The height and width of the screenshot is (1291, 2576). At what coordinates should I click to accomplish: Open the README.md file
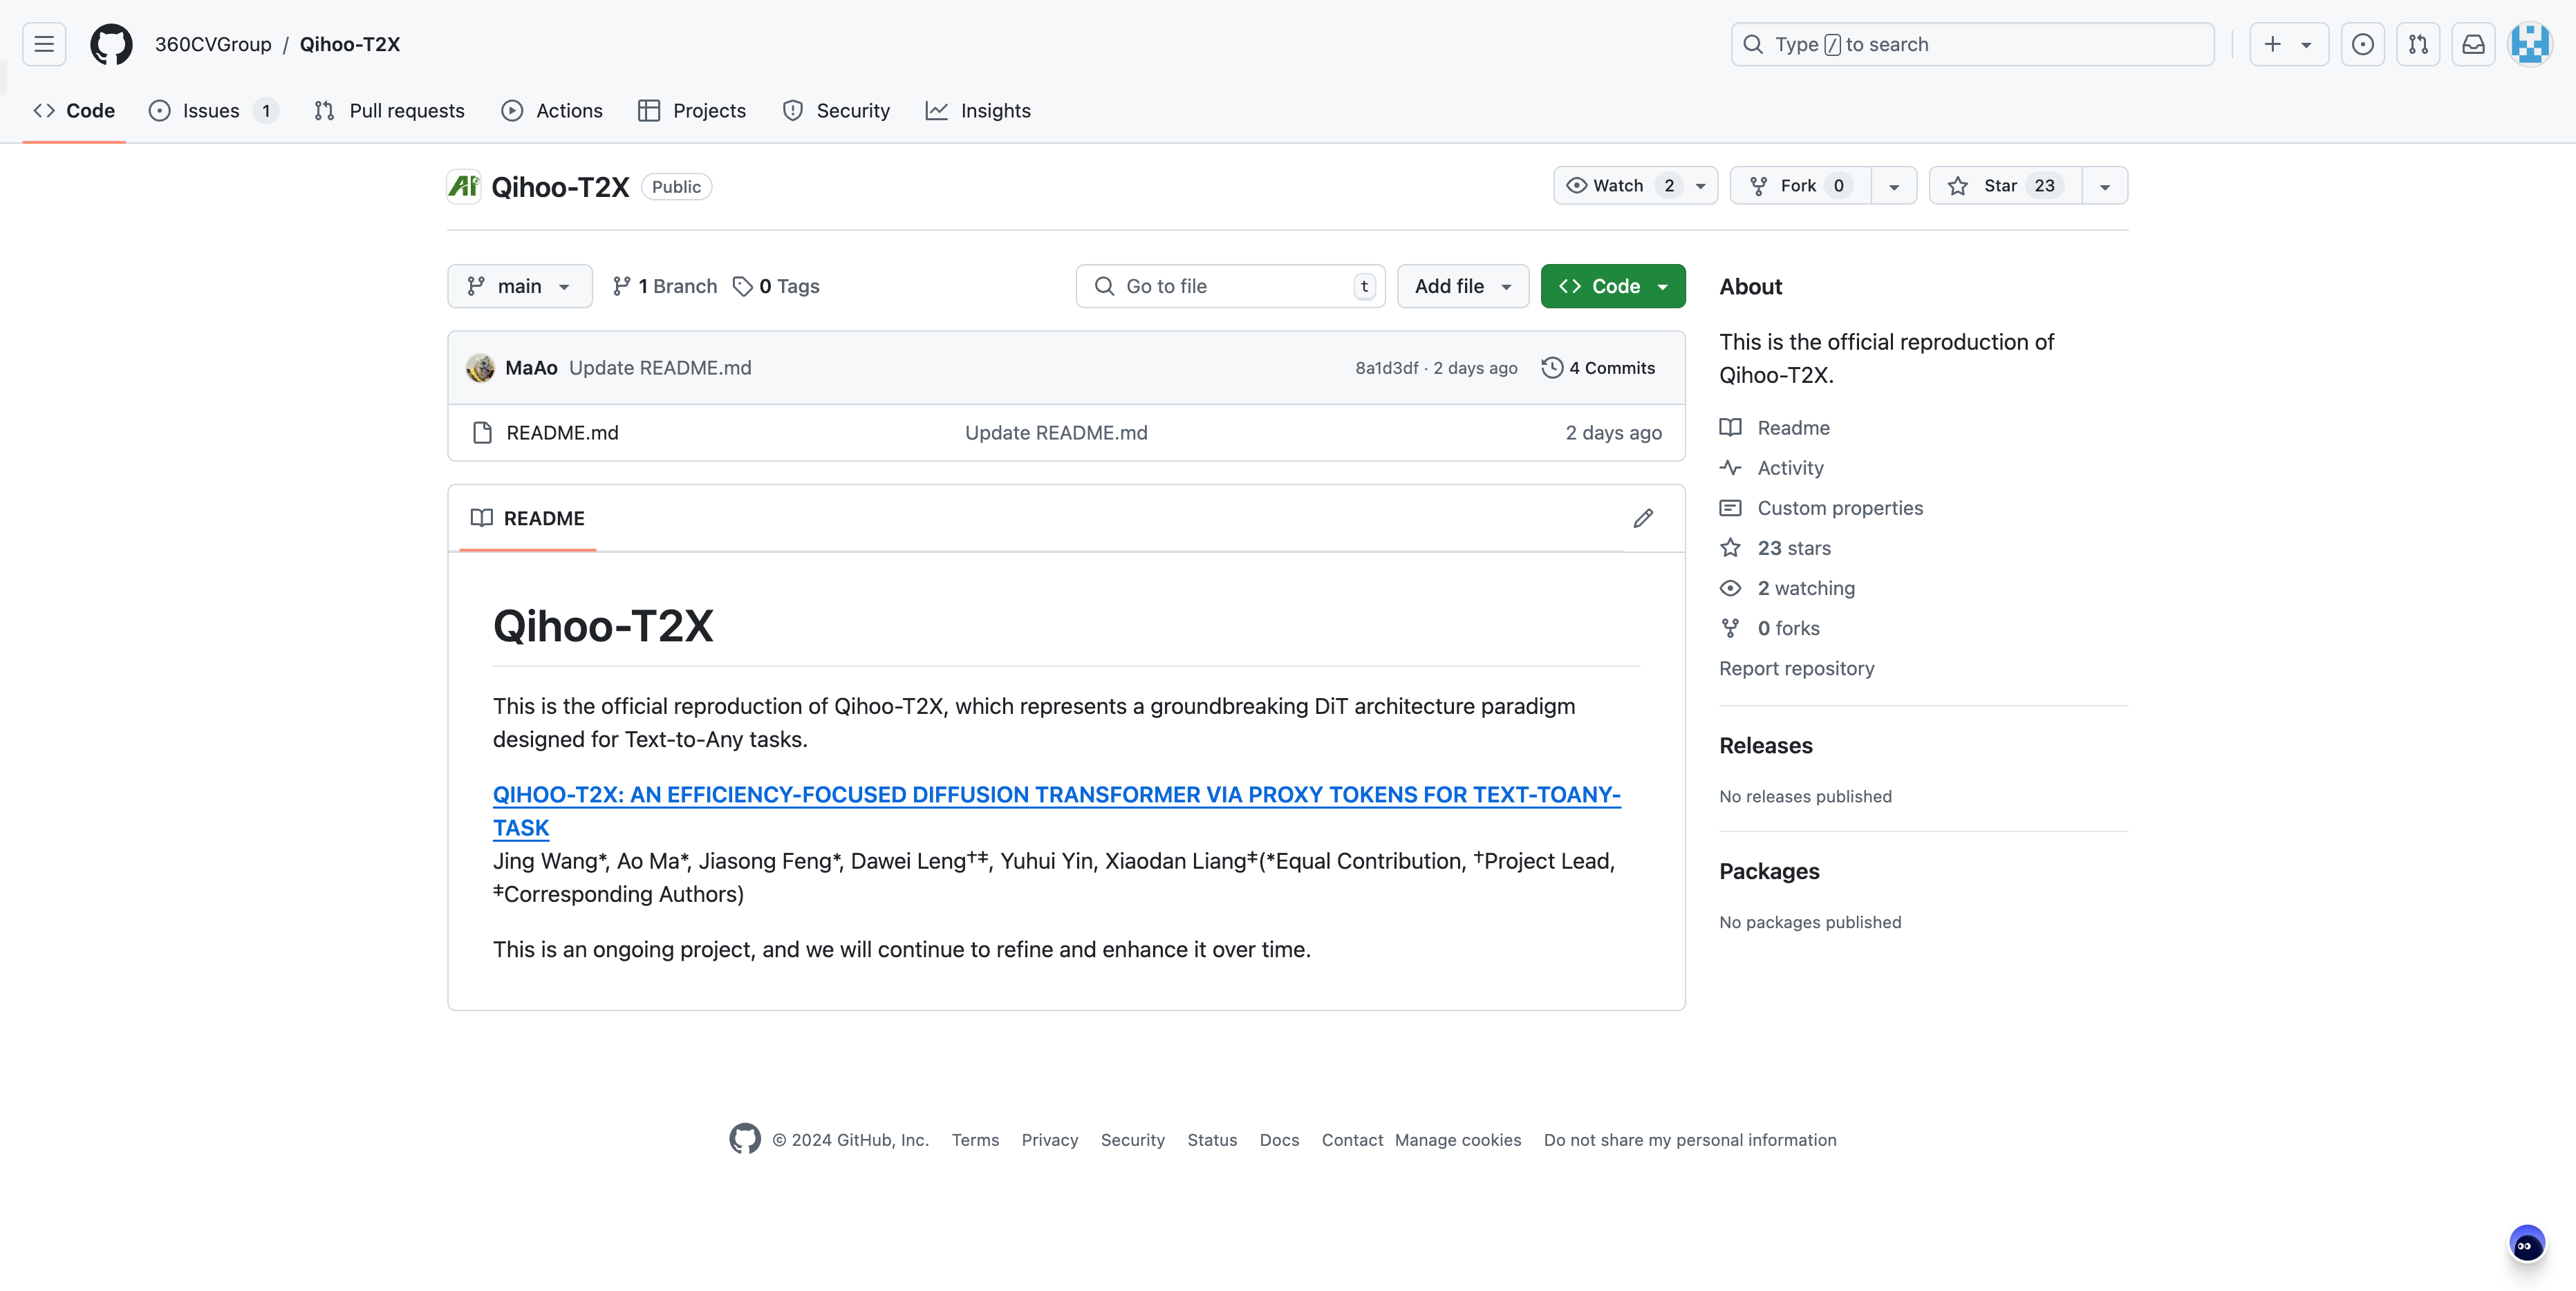562,433
